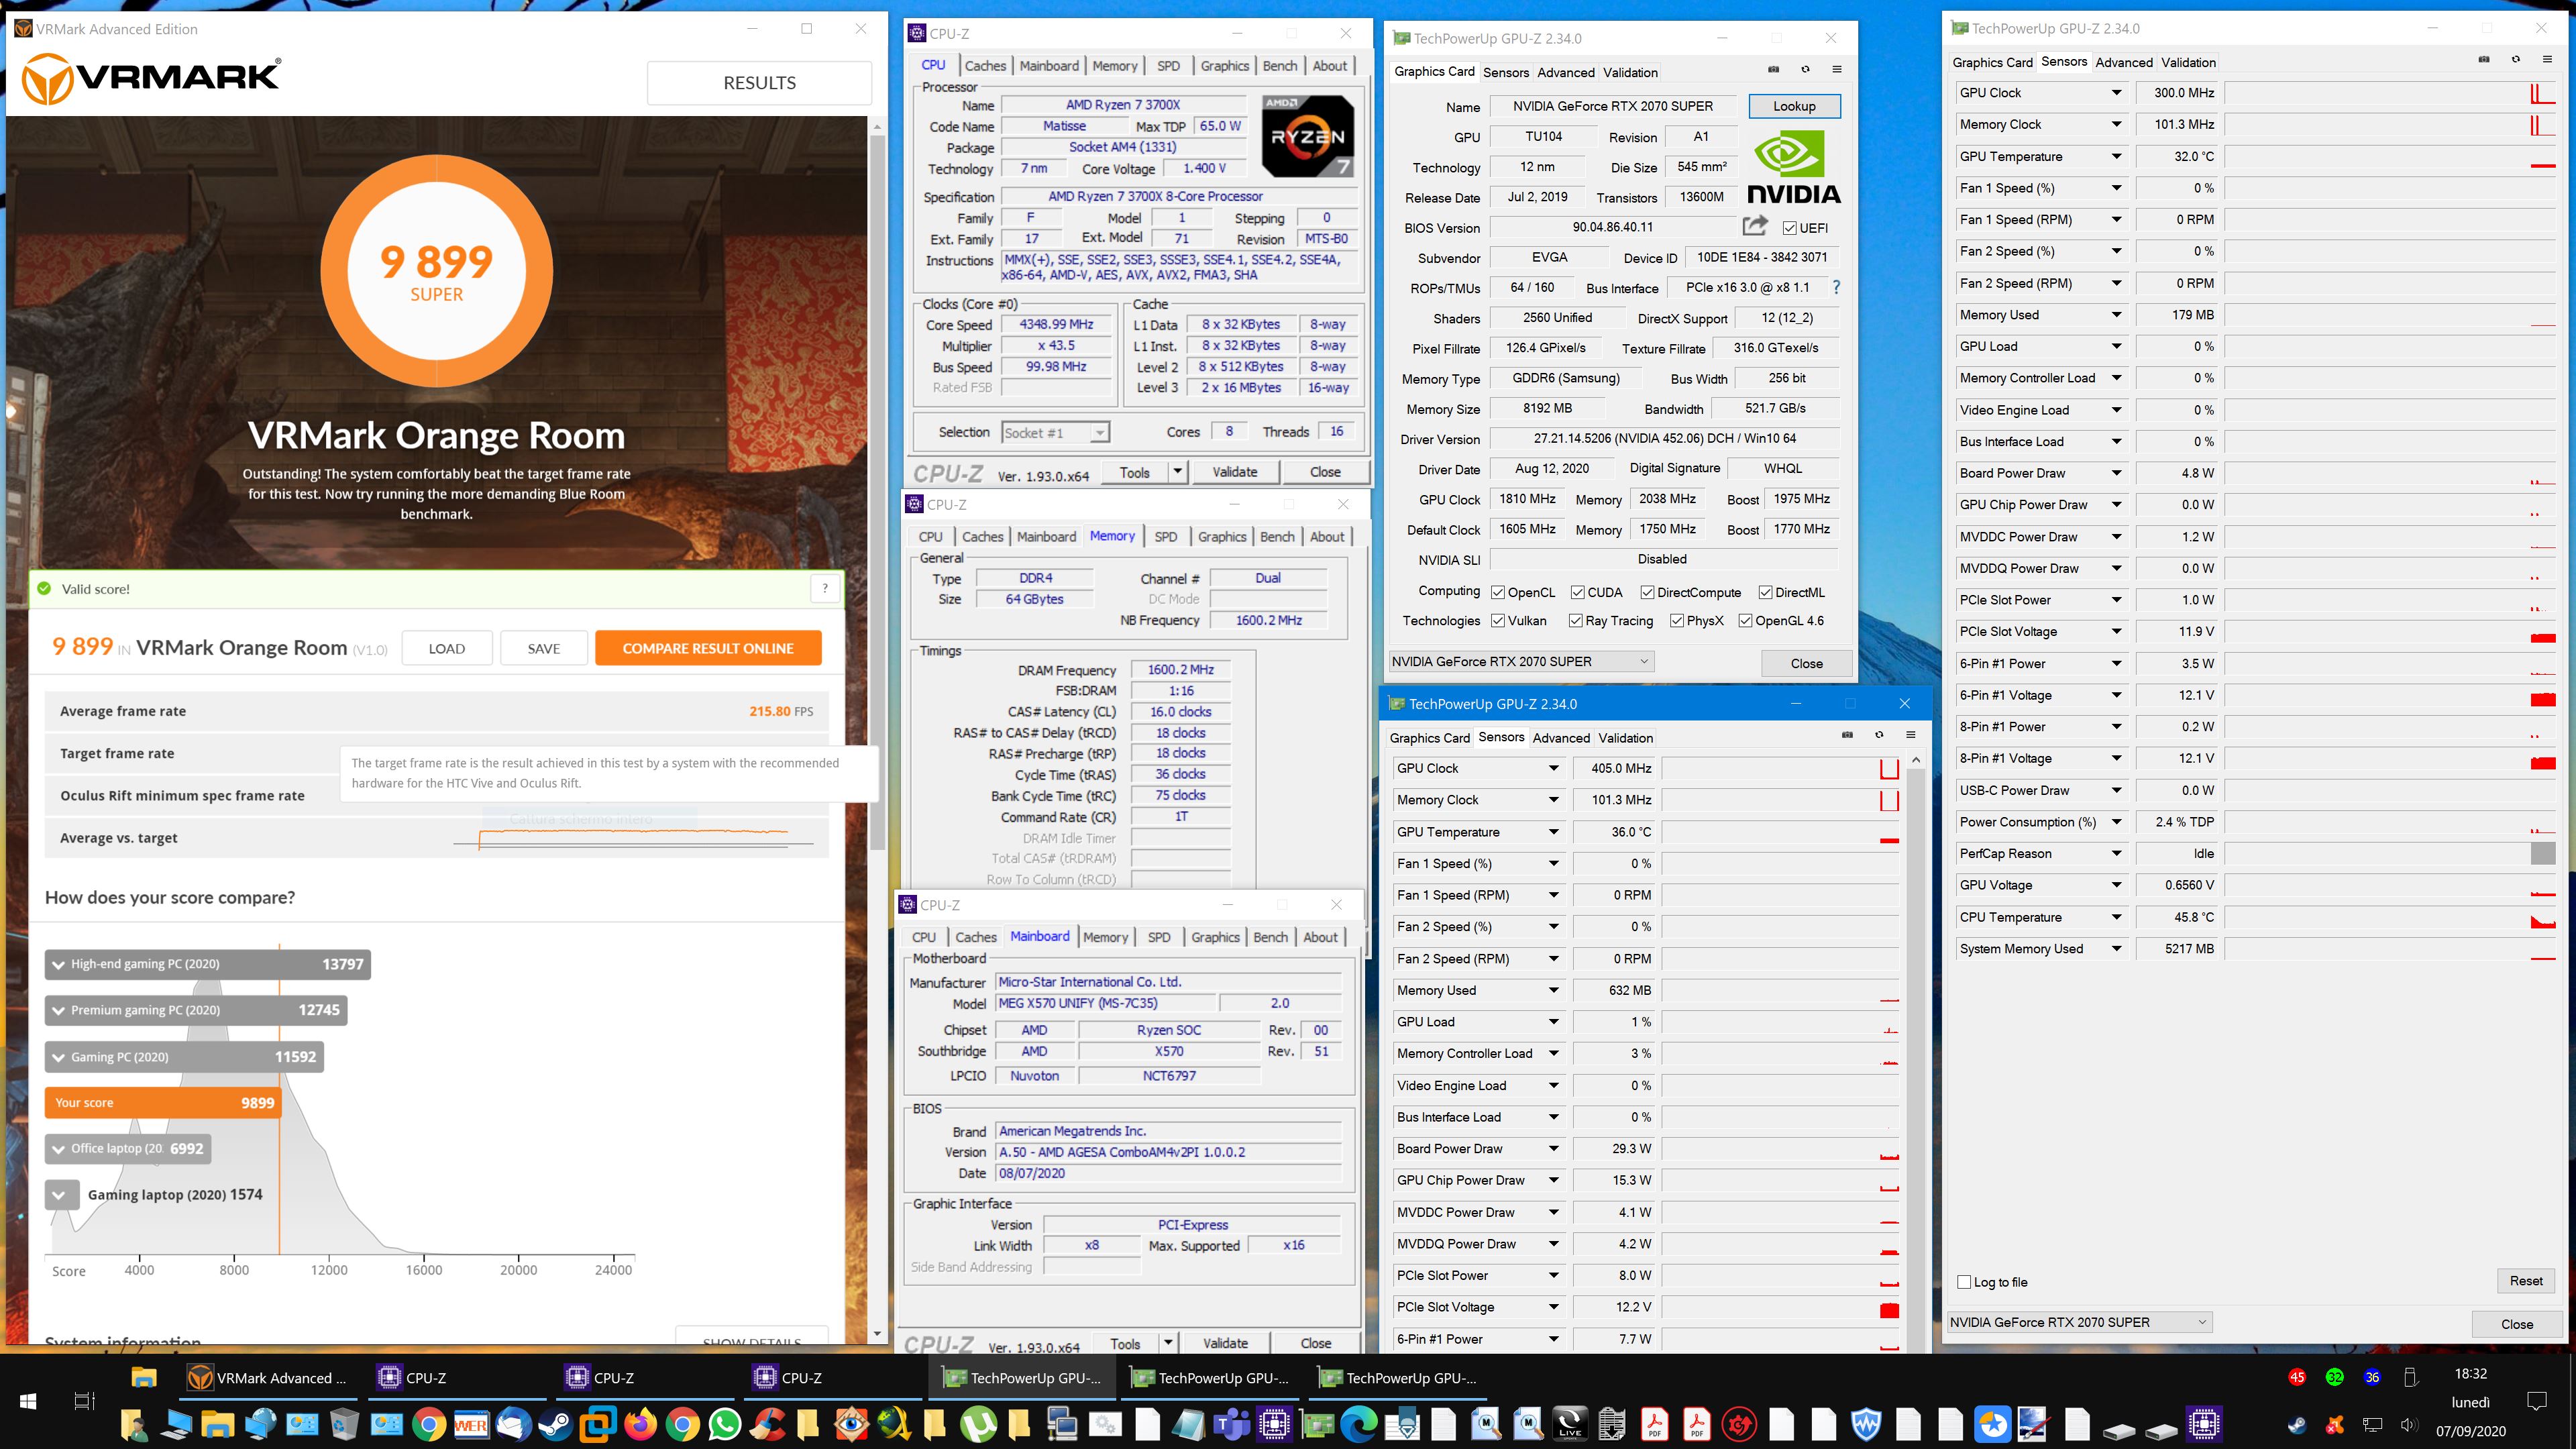Click the BIOS share/export arrow icon
This screenshot has width=2576, height=1449.
(1755, 226)
